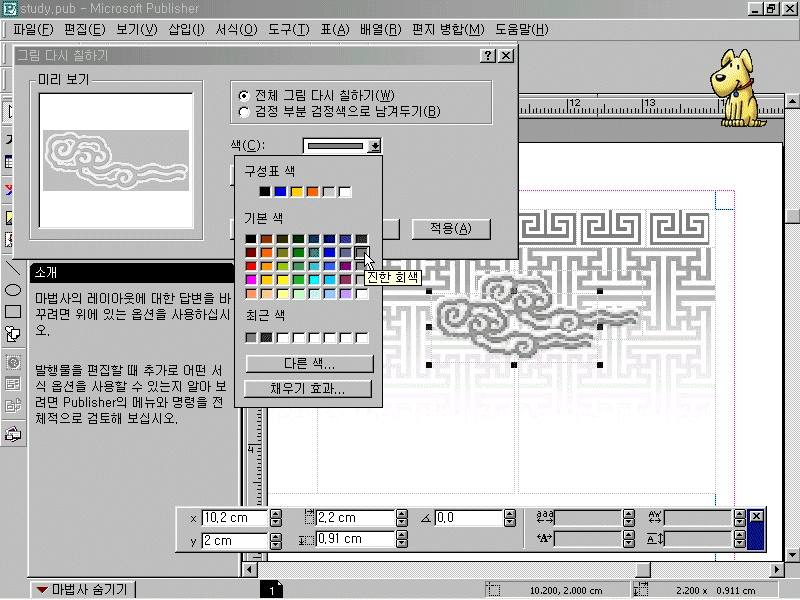Choose the lavender swatch in basic colors
Image resolution: width=800 pixels, height=600 pixels.
(x=346, y=293)
